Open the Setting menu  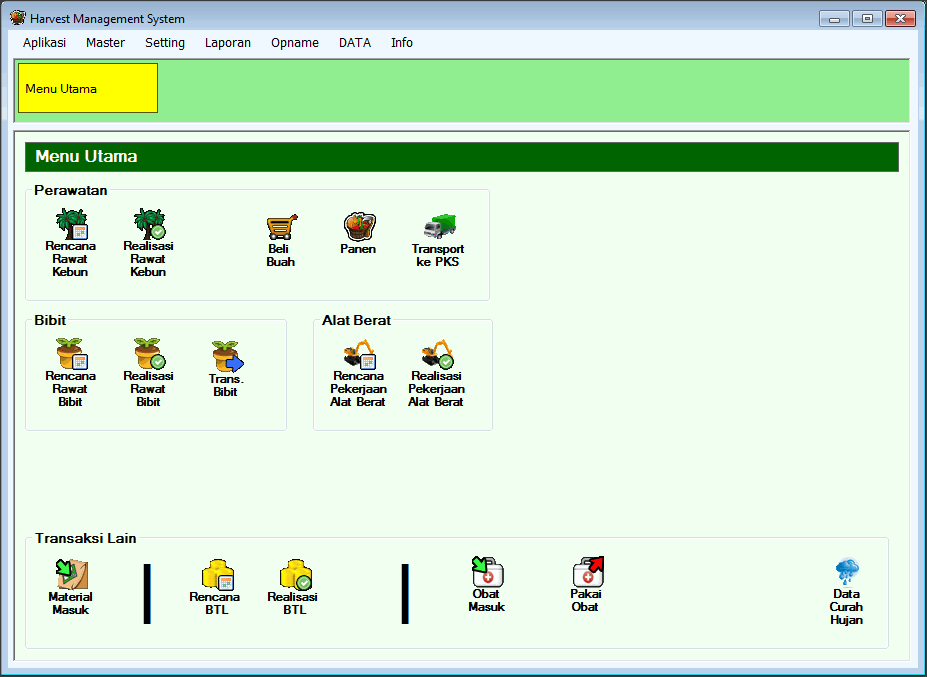coord(165,43)
